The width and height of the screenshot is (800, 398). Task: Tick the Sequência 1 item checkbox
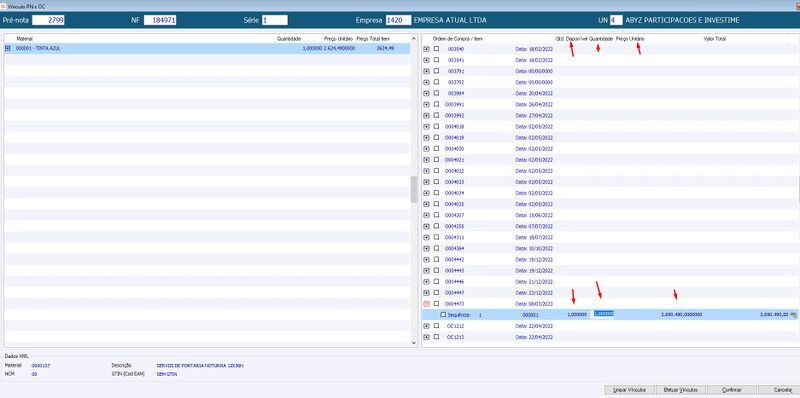pos(443,314)
